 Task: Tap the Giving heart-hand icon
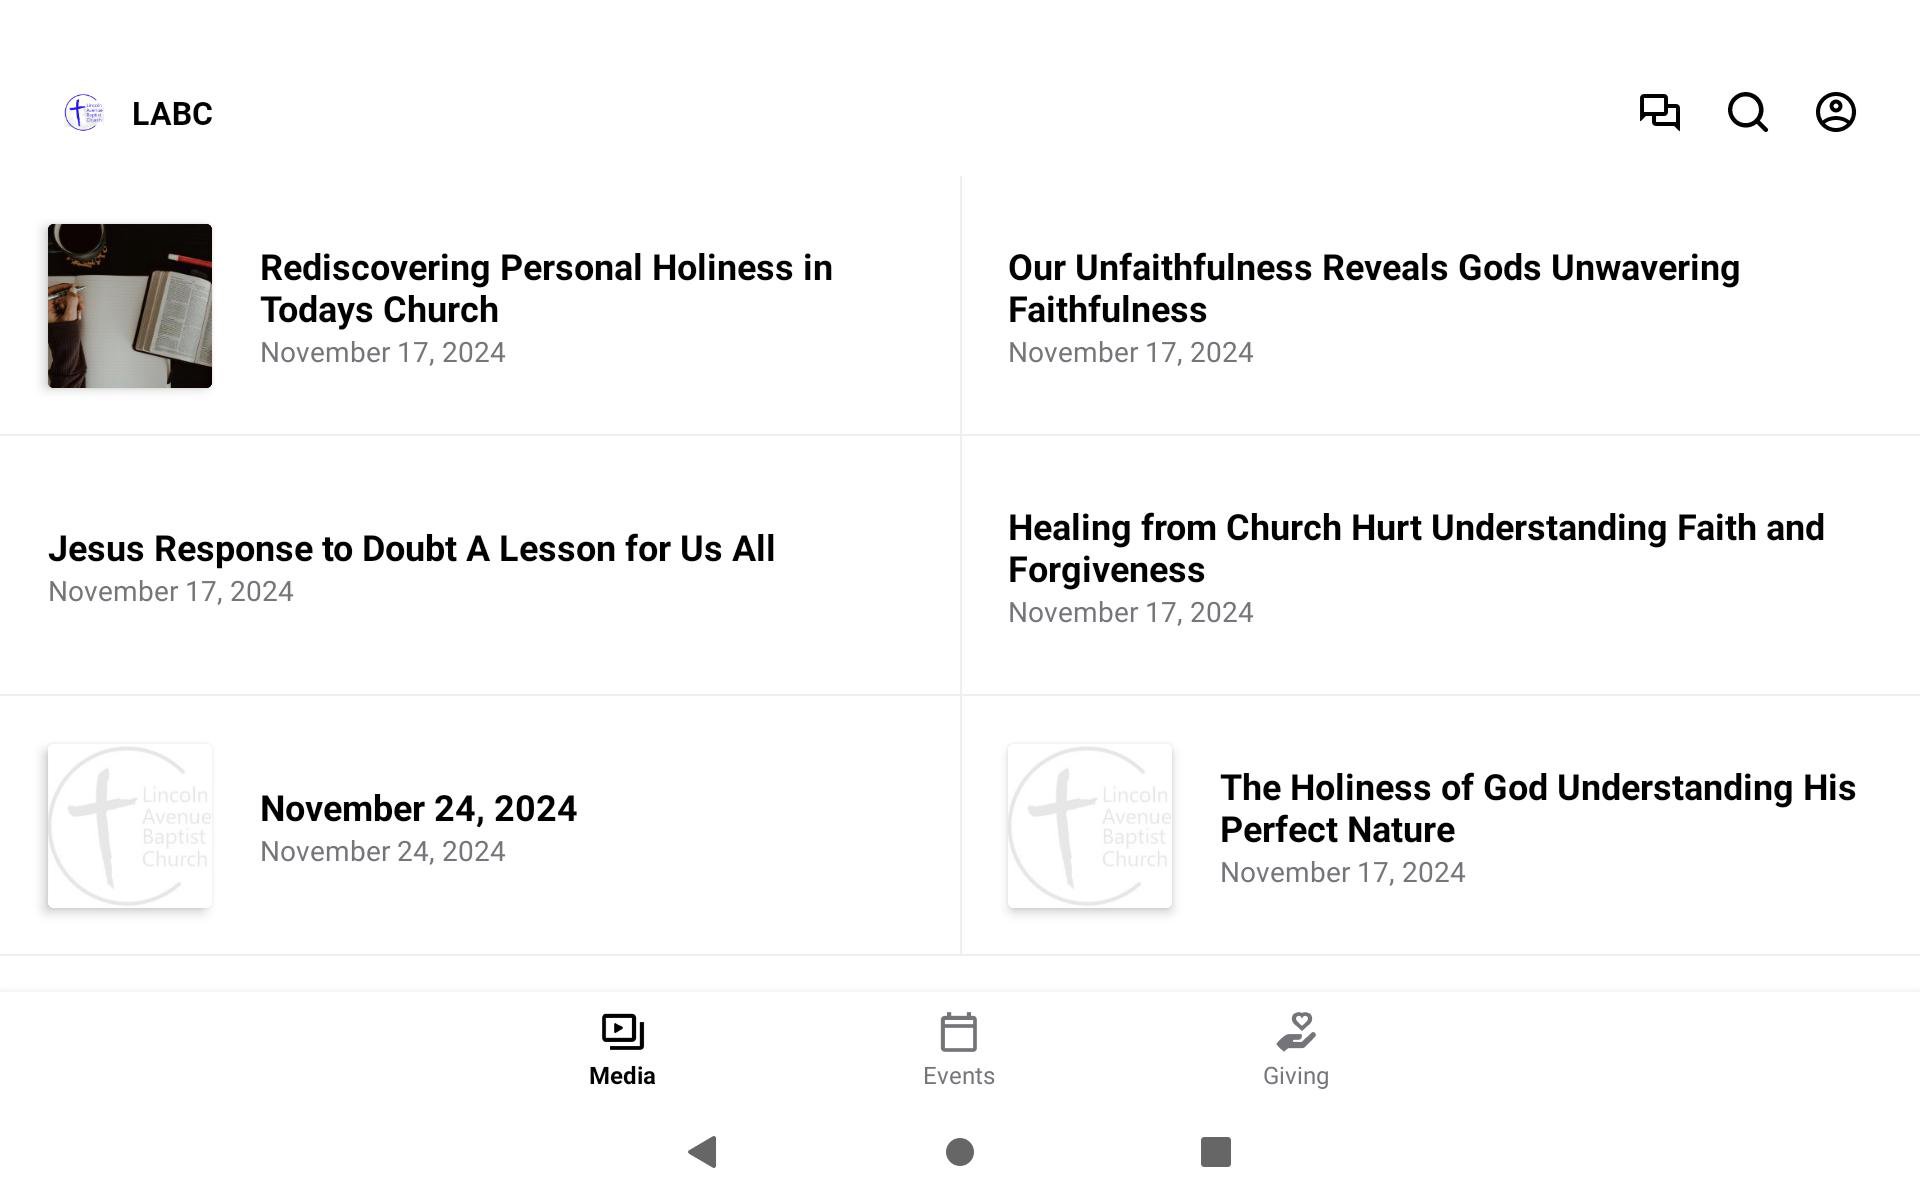[1296, 1032]
